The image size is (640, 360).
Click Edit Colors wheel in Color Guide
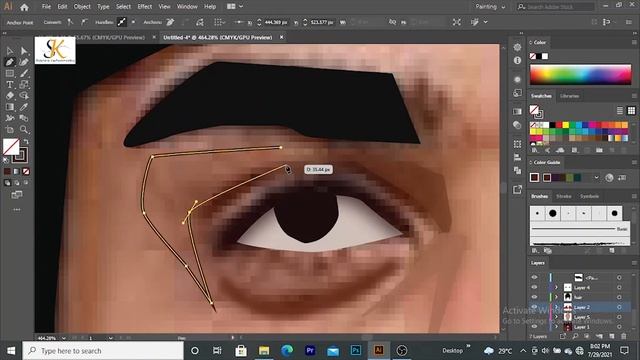click(x=609, y=178)
